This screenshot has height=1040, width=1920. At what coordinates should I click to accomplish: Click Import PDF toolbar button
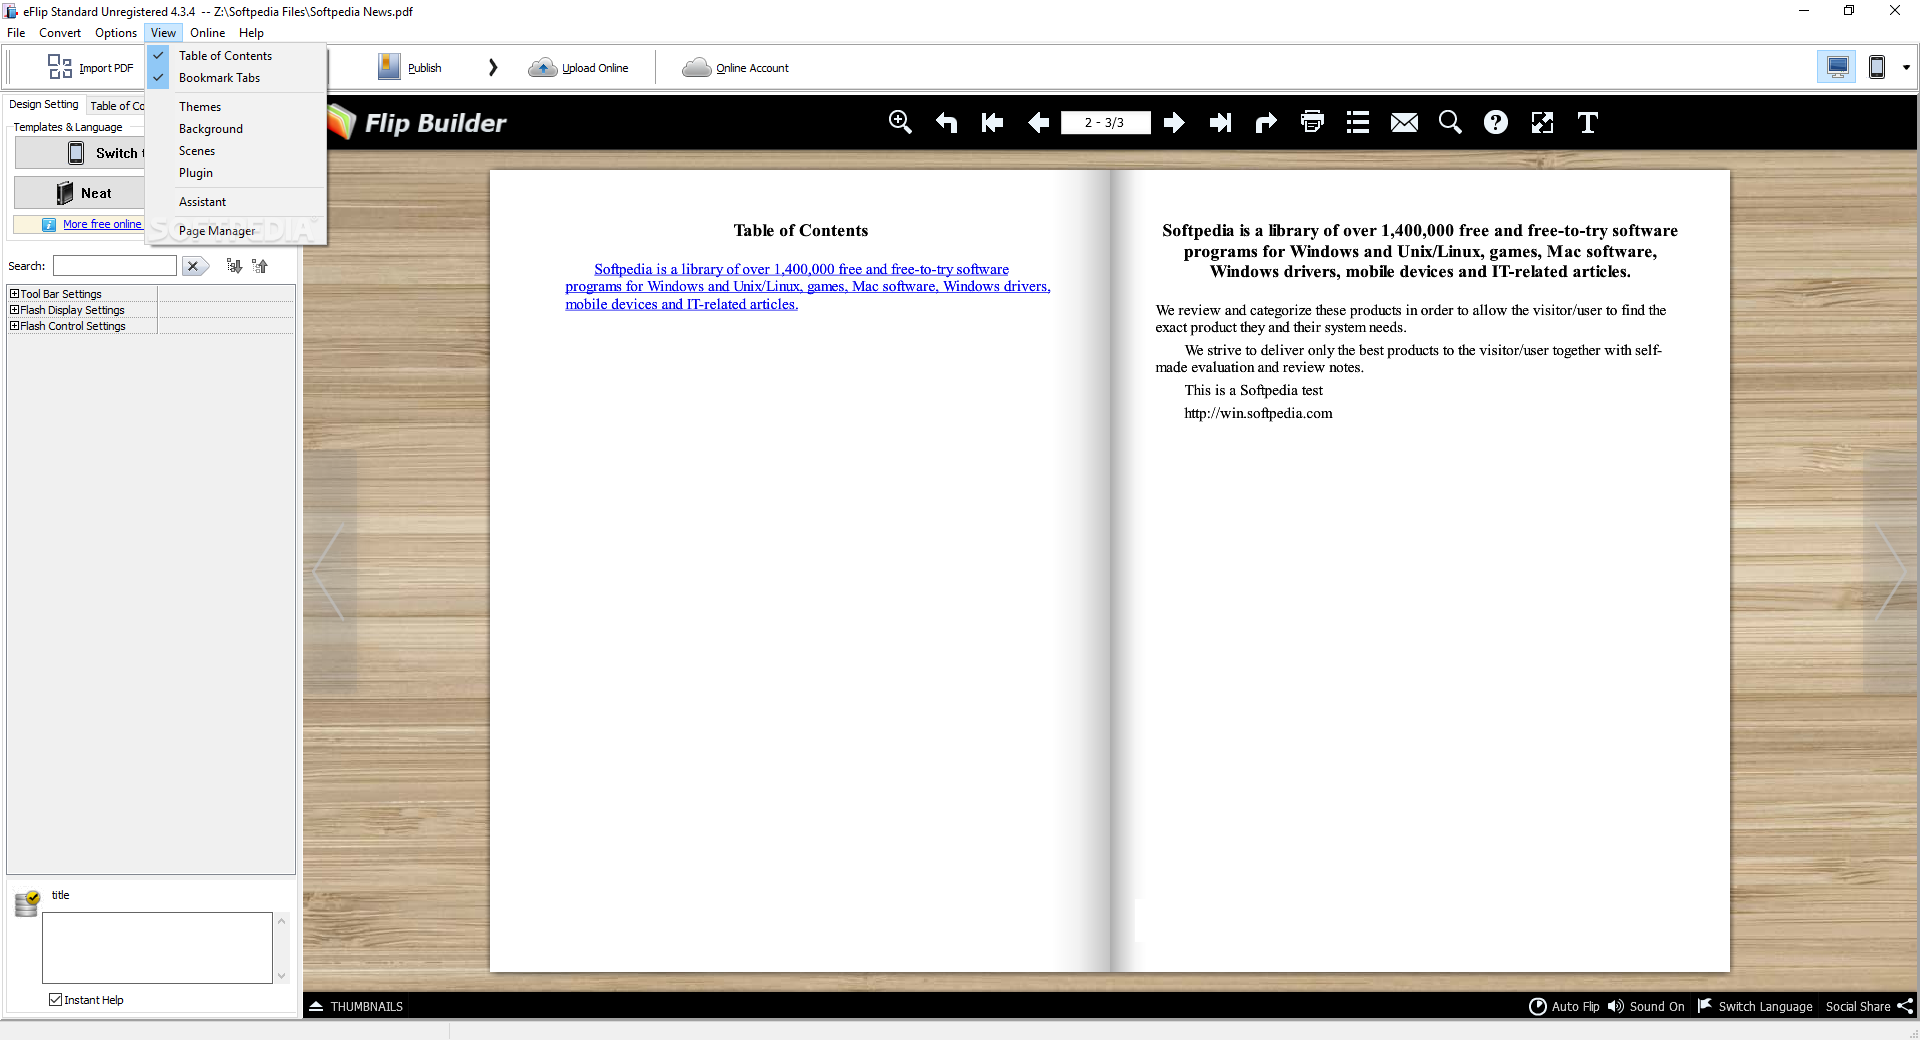90,68
